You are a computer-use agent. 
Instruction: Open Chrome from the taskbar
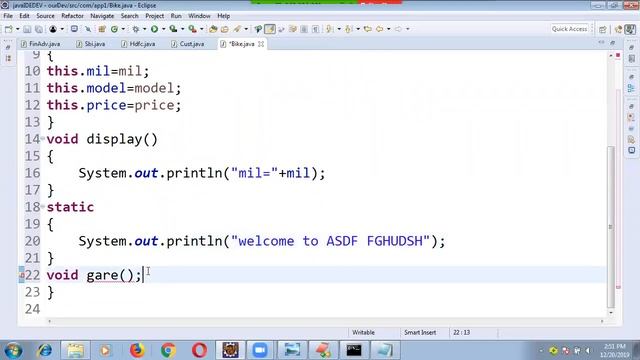point(168,350)
